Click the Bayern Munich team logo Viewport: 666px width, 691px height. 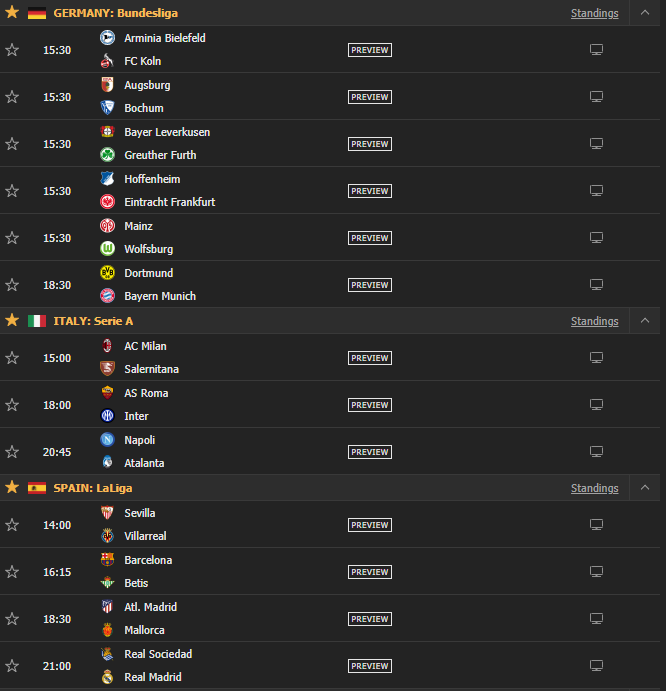click(x=107, y=296)
